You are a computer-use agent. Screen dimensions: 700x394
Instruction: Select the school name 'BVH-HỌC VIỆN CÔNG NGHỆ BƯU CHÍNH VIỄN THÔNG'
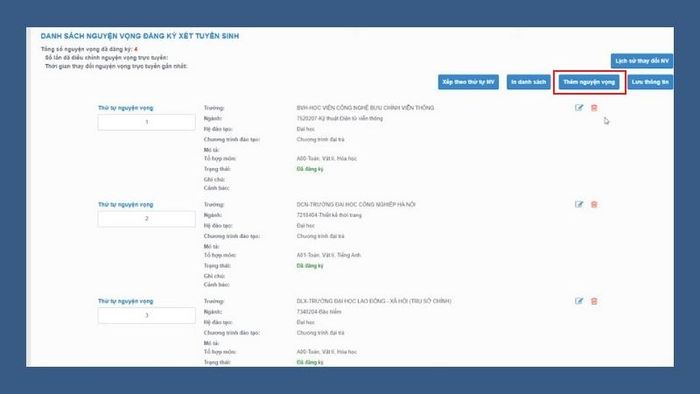click(365, 108)
